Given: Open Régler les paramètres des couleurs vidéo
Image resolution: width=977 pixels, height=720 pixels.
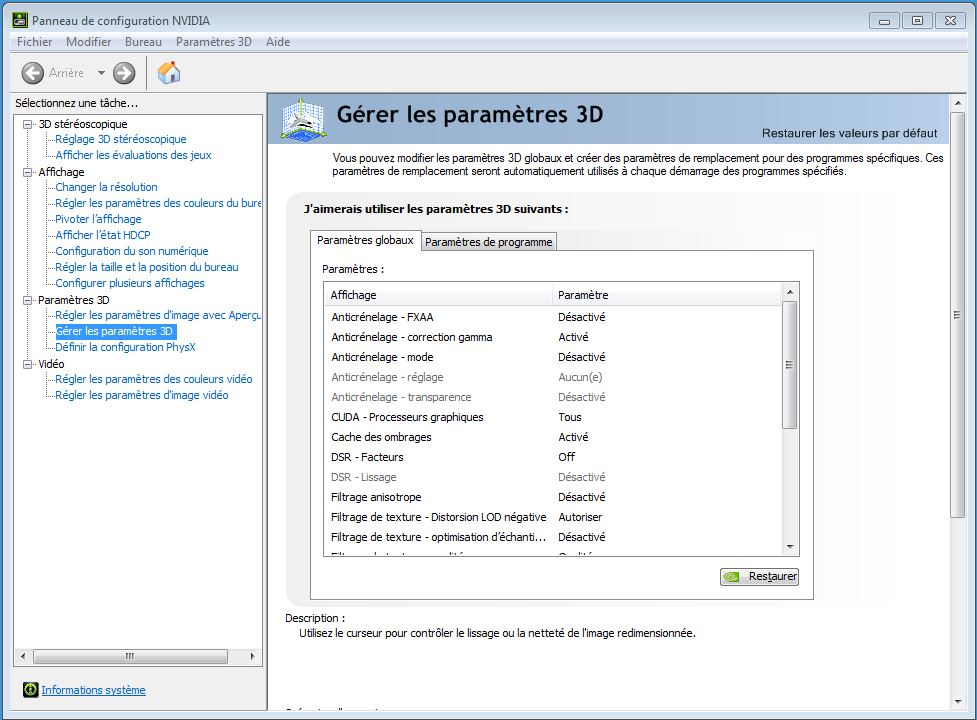Looking at the screenshot, I should (154, 379).
